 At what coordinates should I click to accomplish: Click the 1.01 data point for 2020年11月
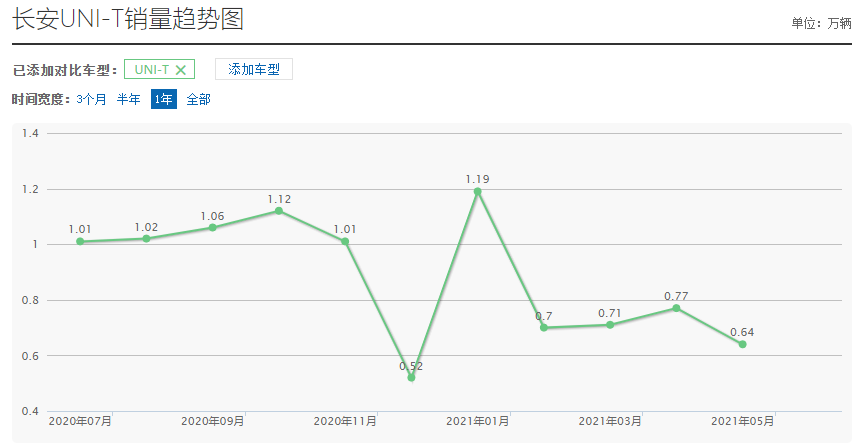(345, 241)
